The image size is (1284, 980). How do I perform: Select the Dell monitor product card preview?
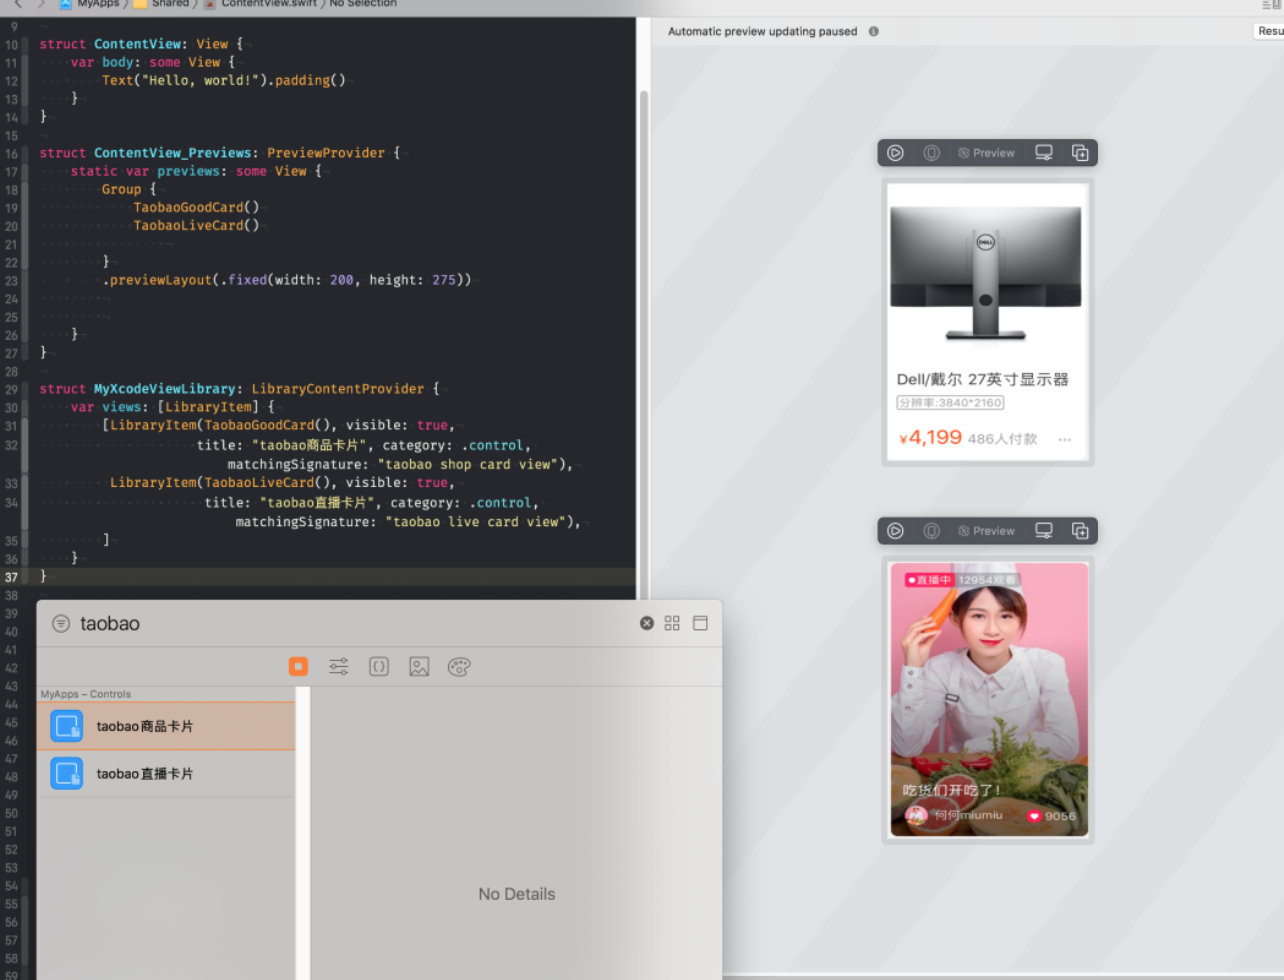coord(988,322)
